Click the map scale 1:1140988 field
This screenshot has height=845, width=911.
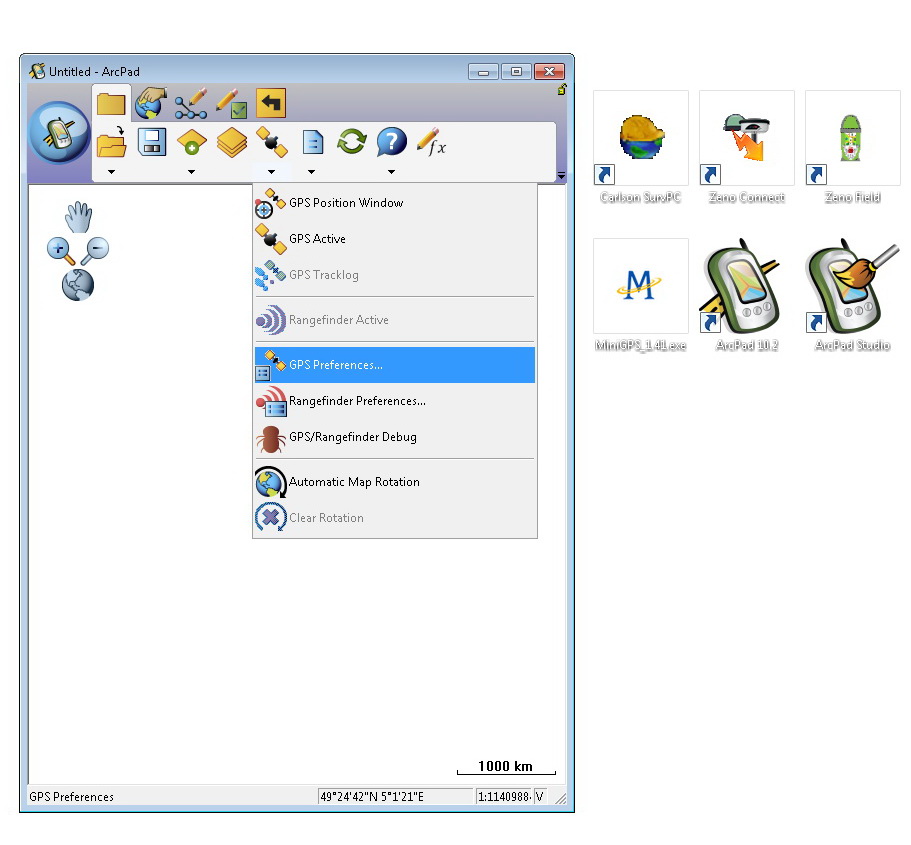point(504,797)
